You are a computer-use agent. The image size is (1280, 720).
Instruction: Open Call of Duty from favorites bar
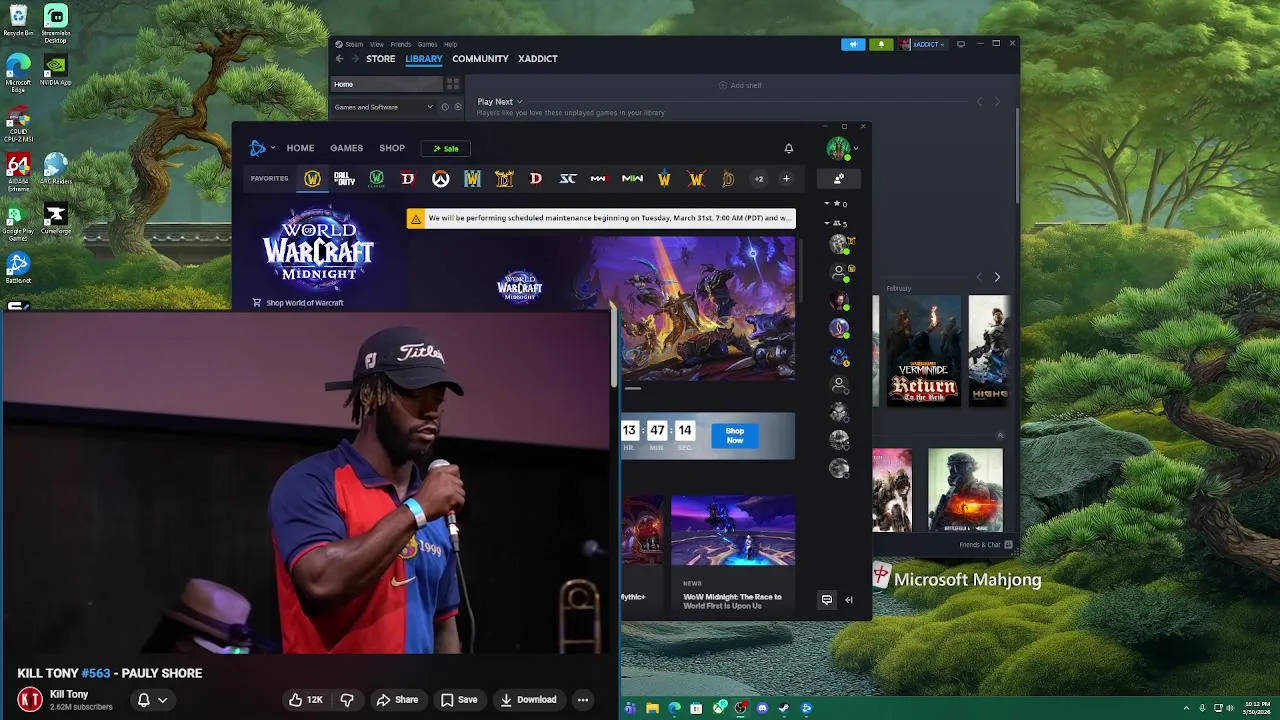[x=344, y=179]
